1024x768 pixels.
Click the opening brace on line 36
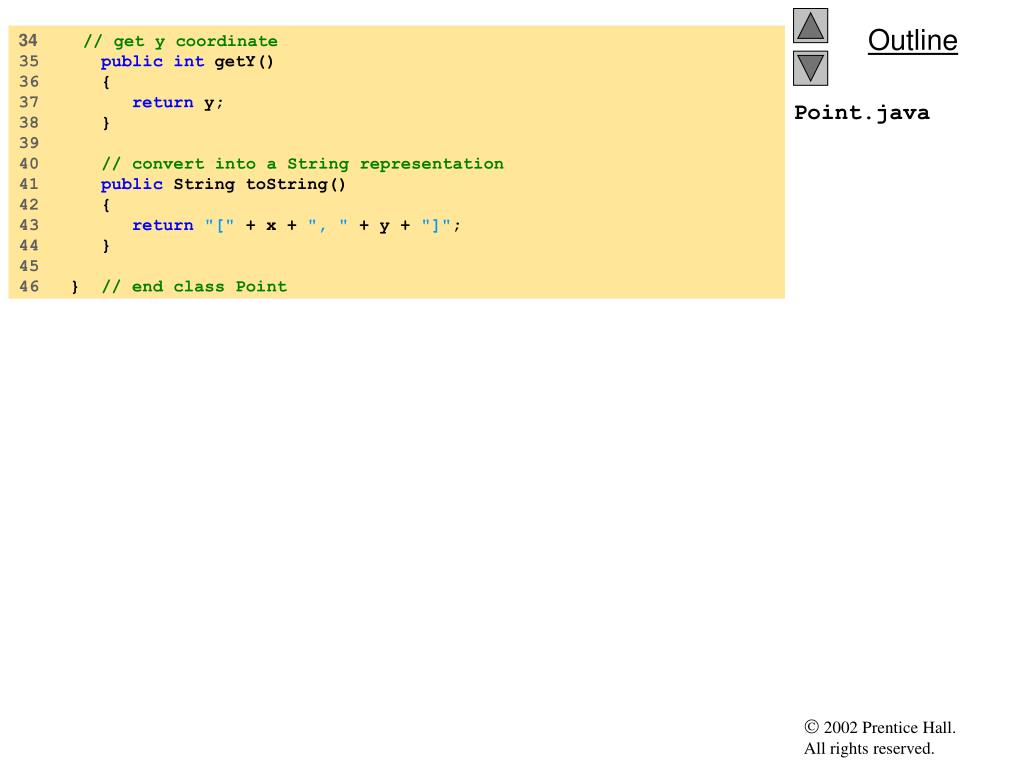[106, 82]
